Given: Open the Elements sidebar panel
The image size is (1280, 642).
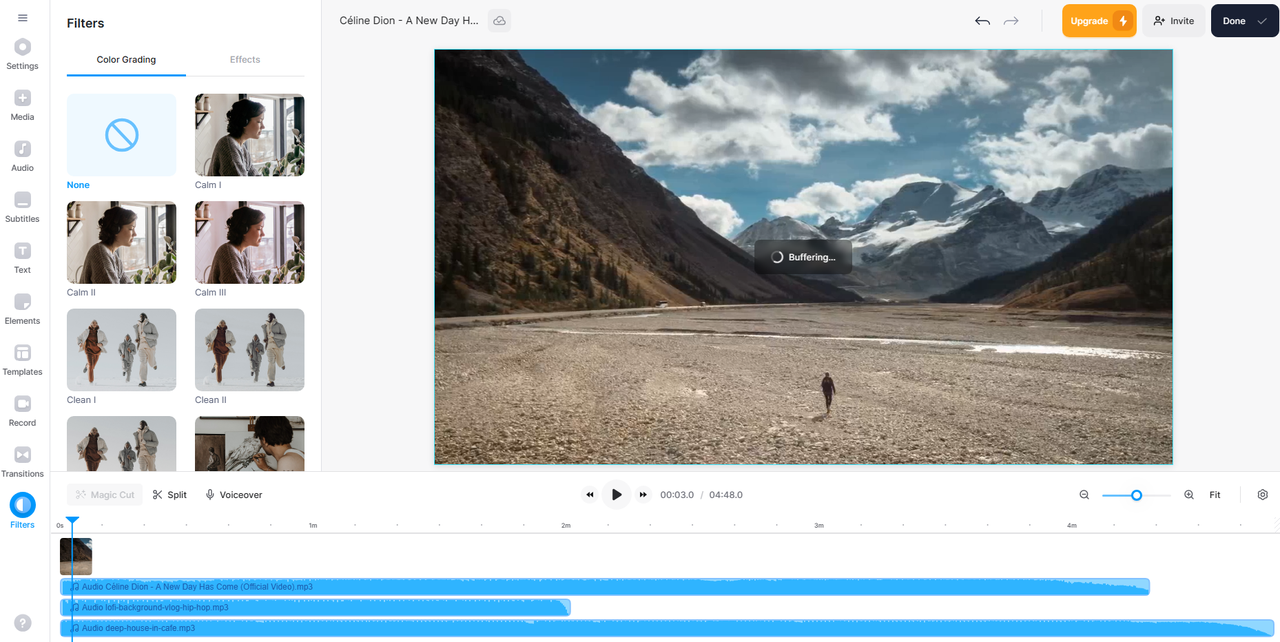Looking at the screenshot, I should click(22, 309).
